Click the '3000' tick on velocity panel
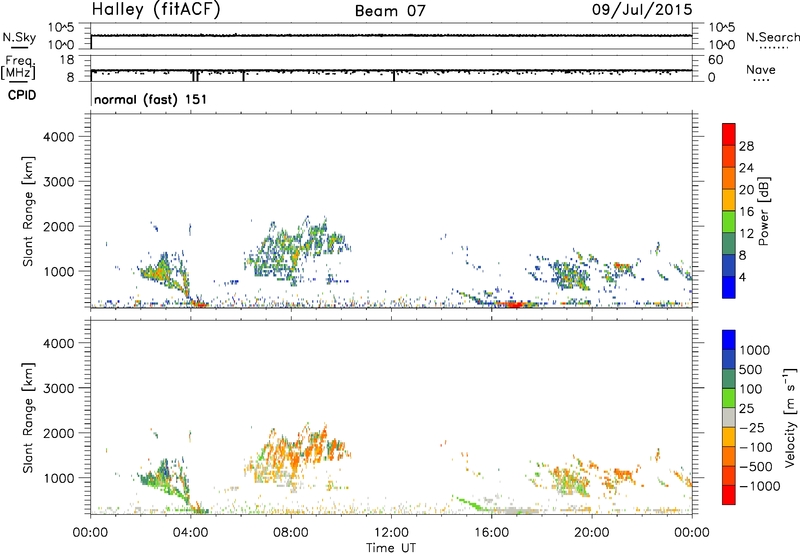800x554 pixels. point(58,388)
